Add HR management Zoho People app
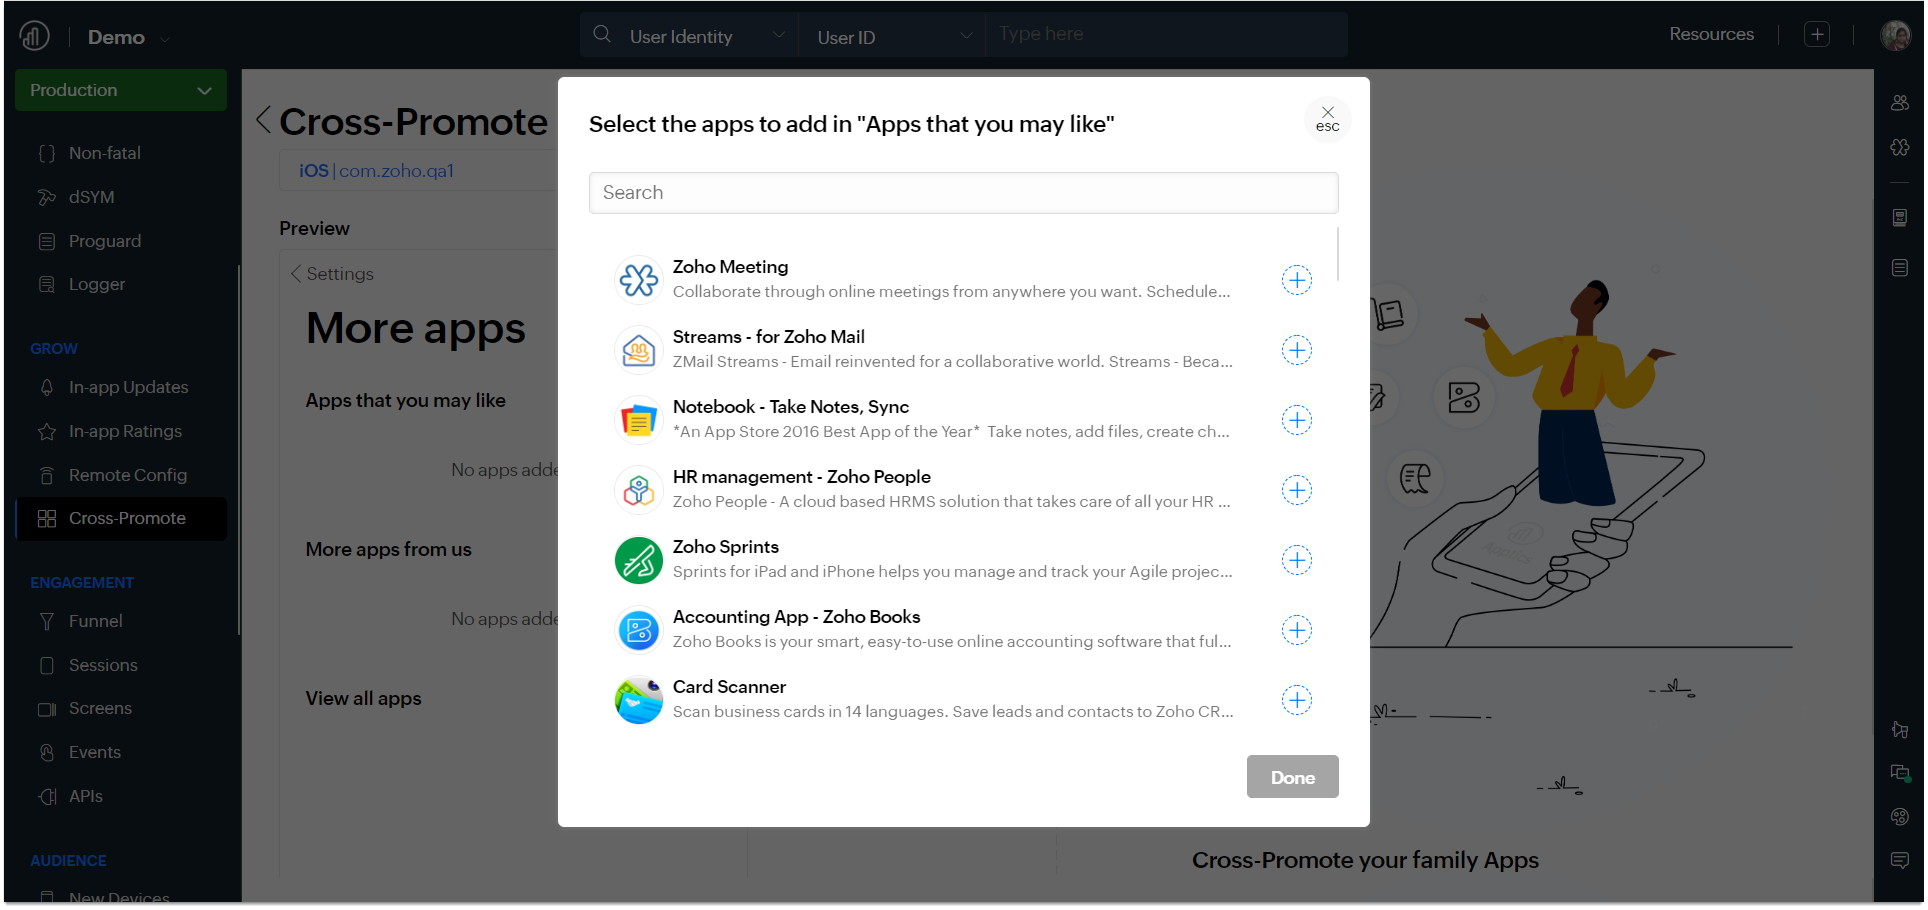The width and height of the screenshot is (1928, 910). (x=1297, y=490)
